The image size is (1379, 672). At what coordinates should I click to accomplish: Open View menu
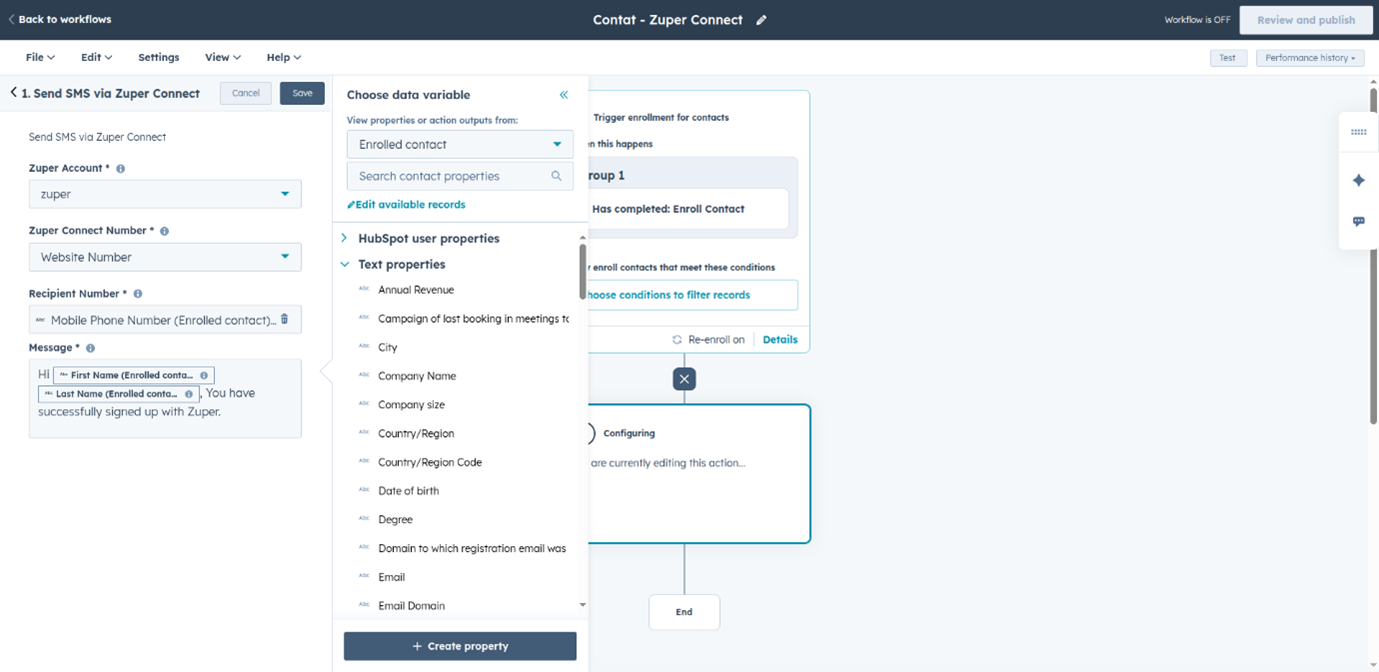pos(223,58)
